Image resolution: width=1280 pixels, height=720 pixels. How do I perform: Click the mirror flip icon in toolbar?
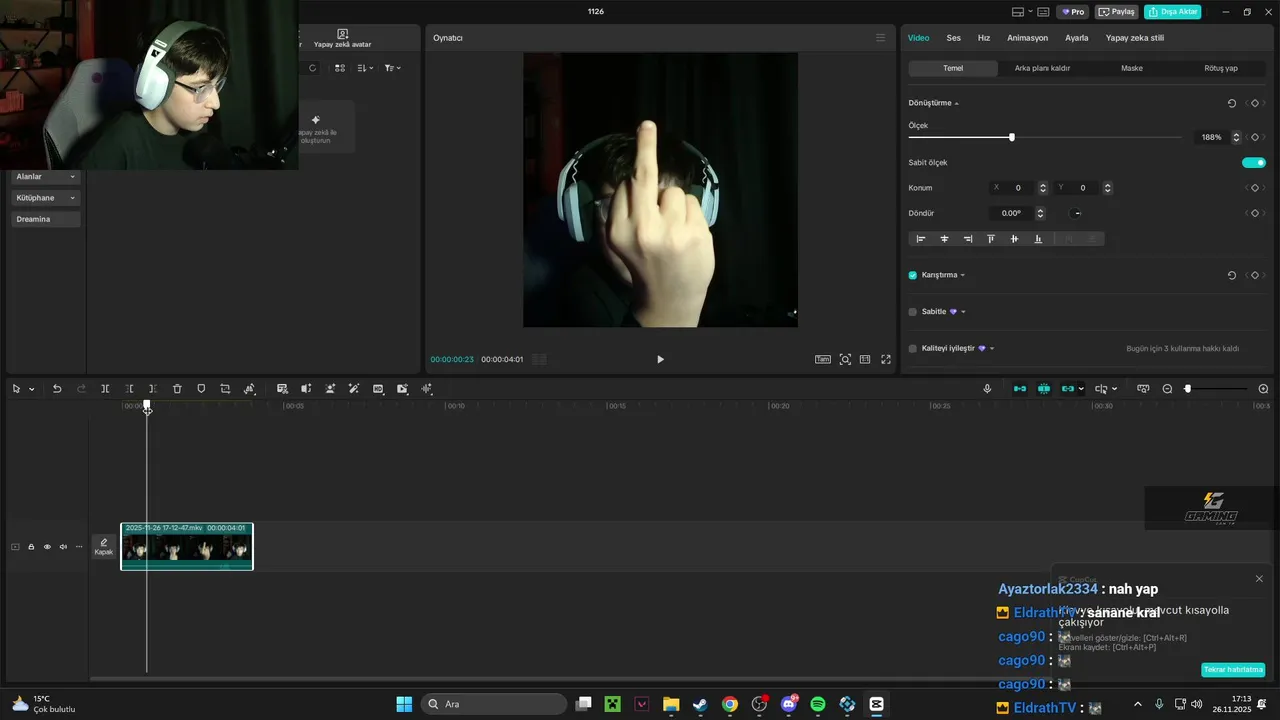point(306,389)
